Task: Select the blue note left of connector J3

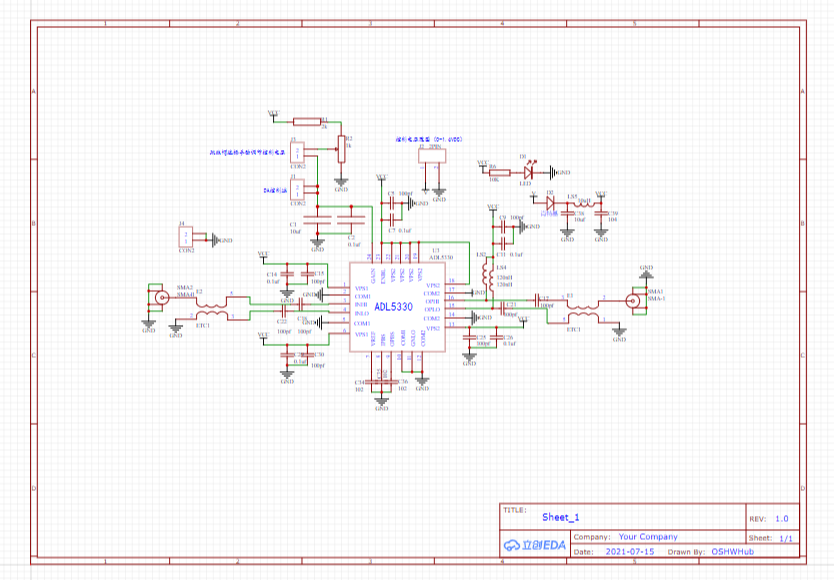Action: click(x=247, y=152)
